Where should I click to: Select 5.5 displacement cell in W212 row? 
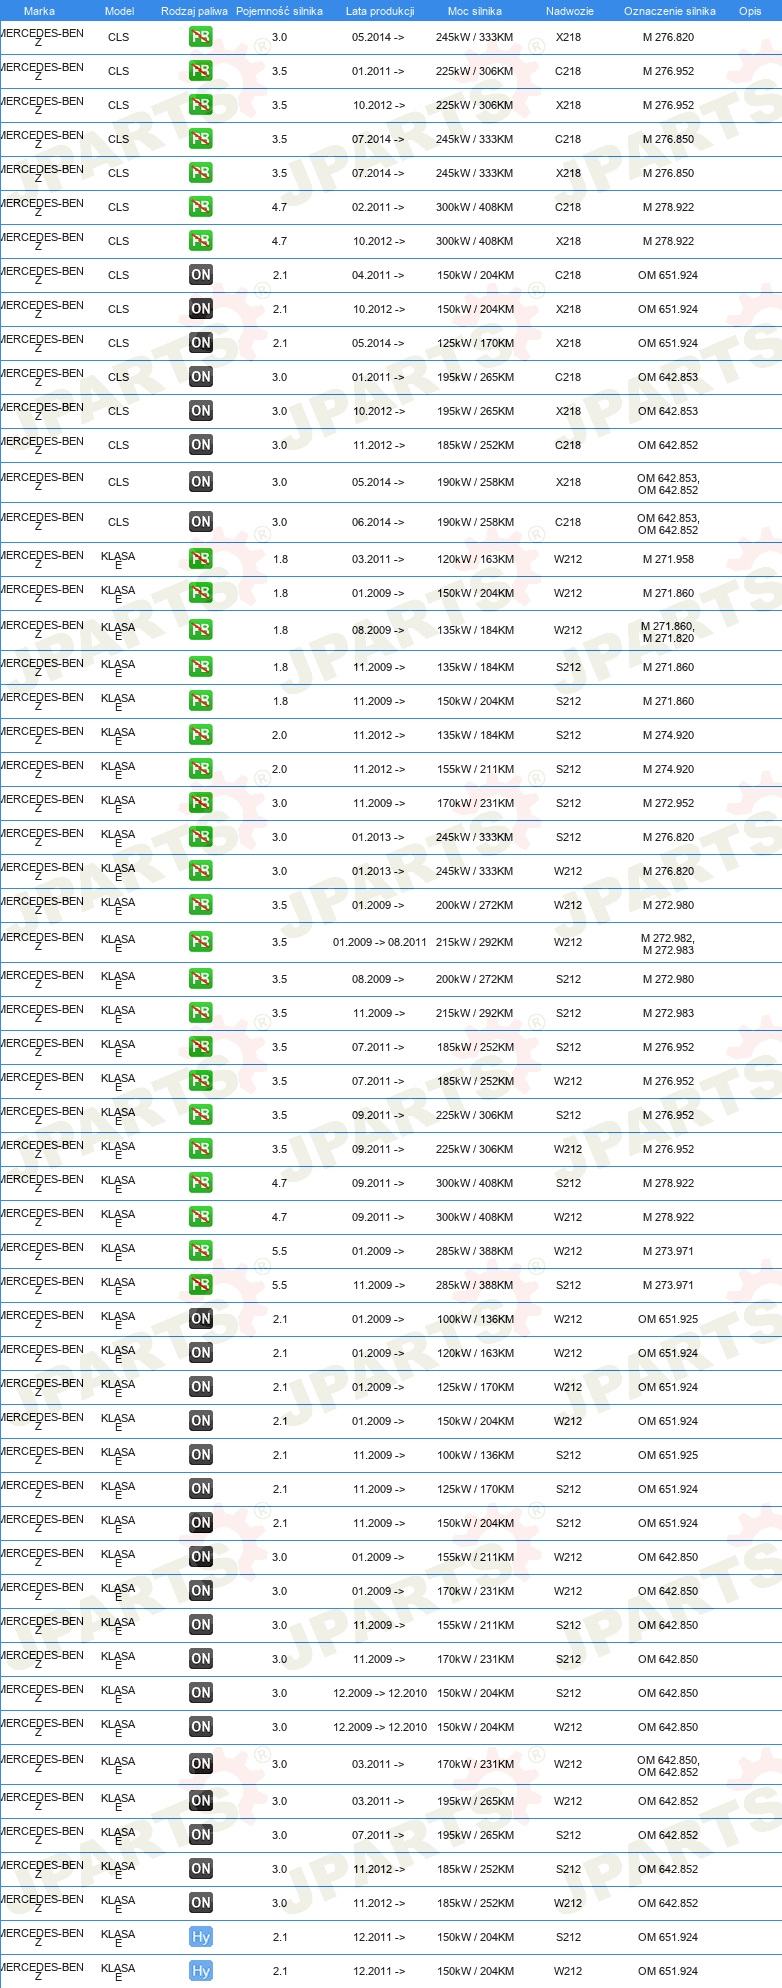click(280, 1251)
